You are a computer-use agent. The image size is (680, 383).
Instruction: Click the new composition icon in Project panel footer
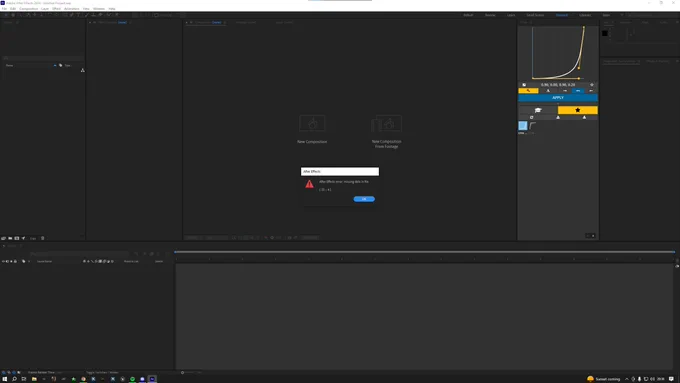[16, 238]
